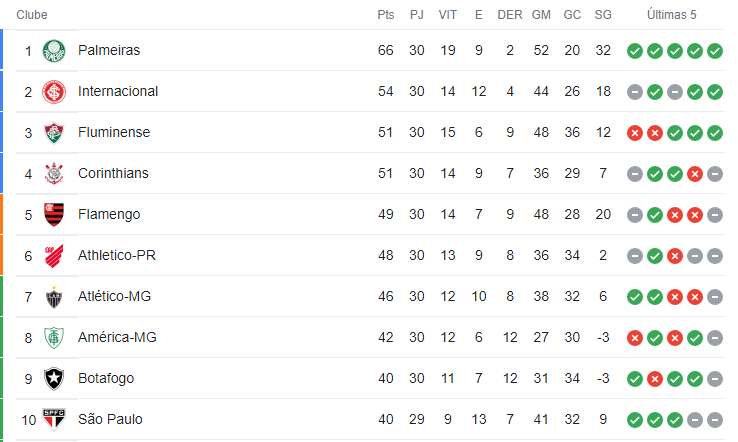
Task: Click the Fluminense club crest
Action: tap(54, 133)
